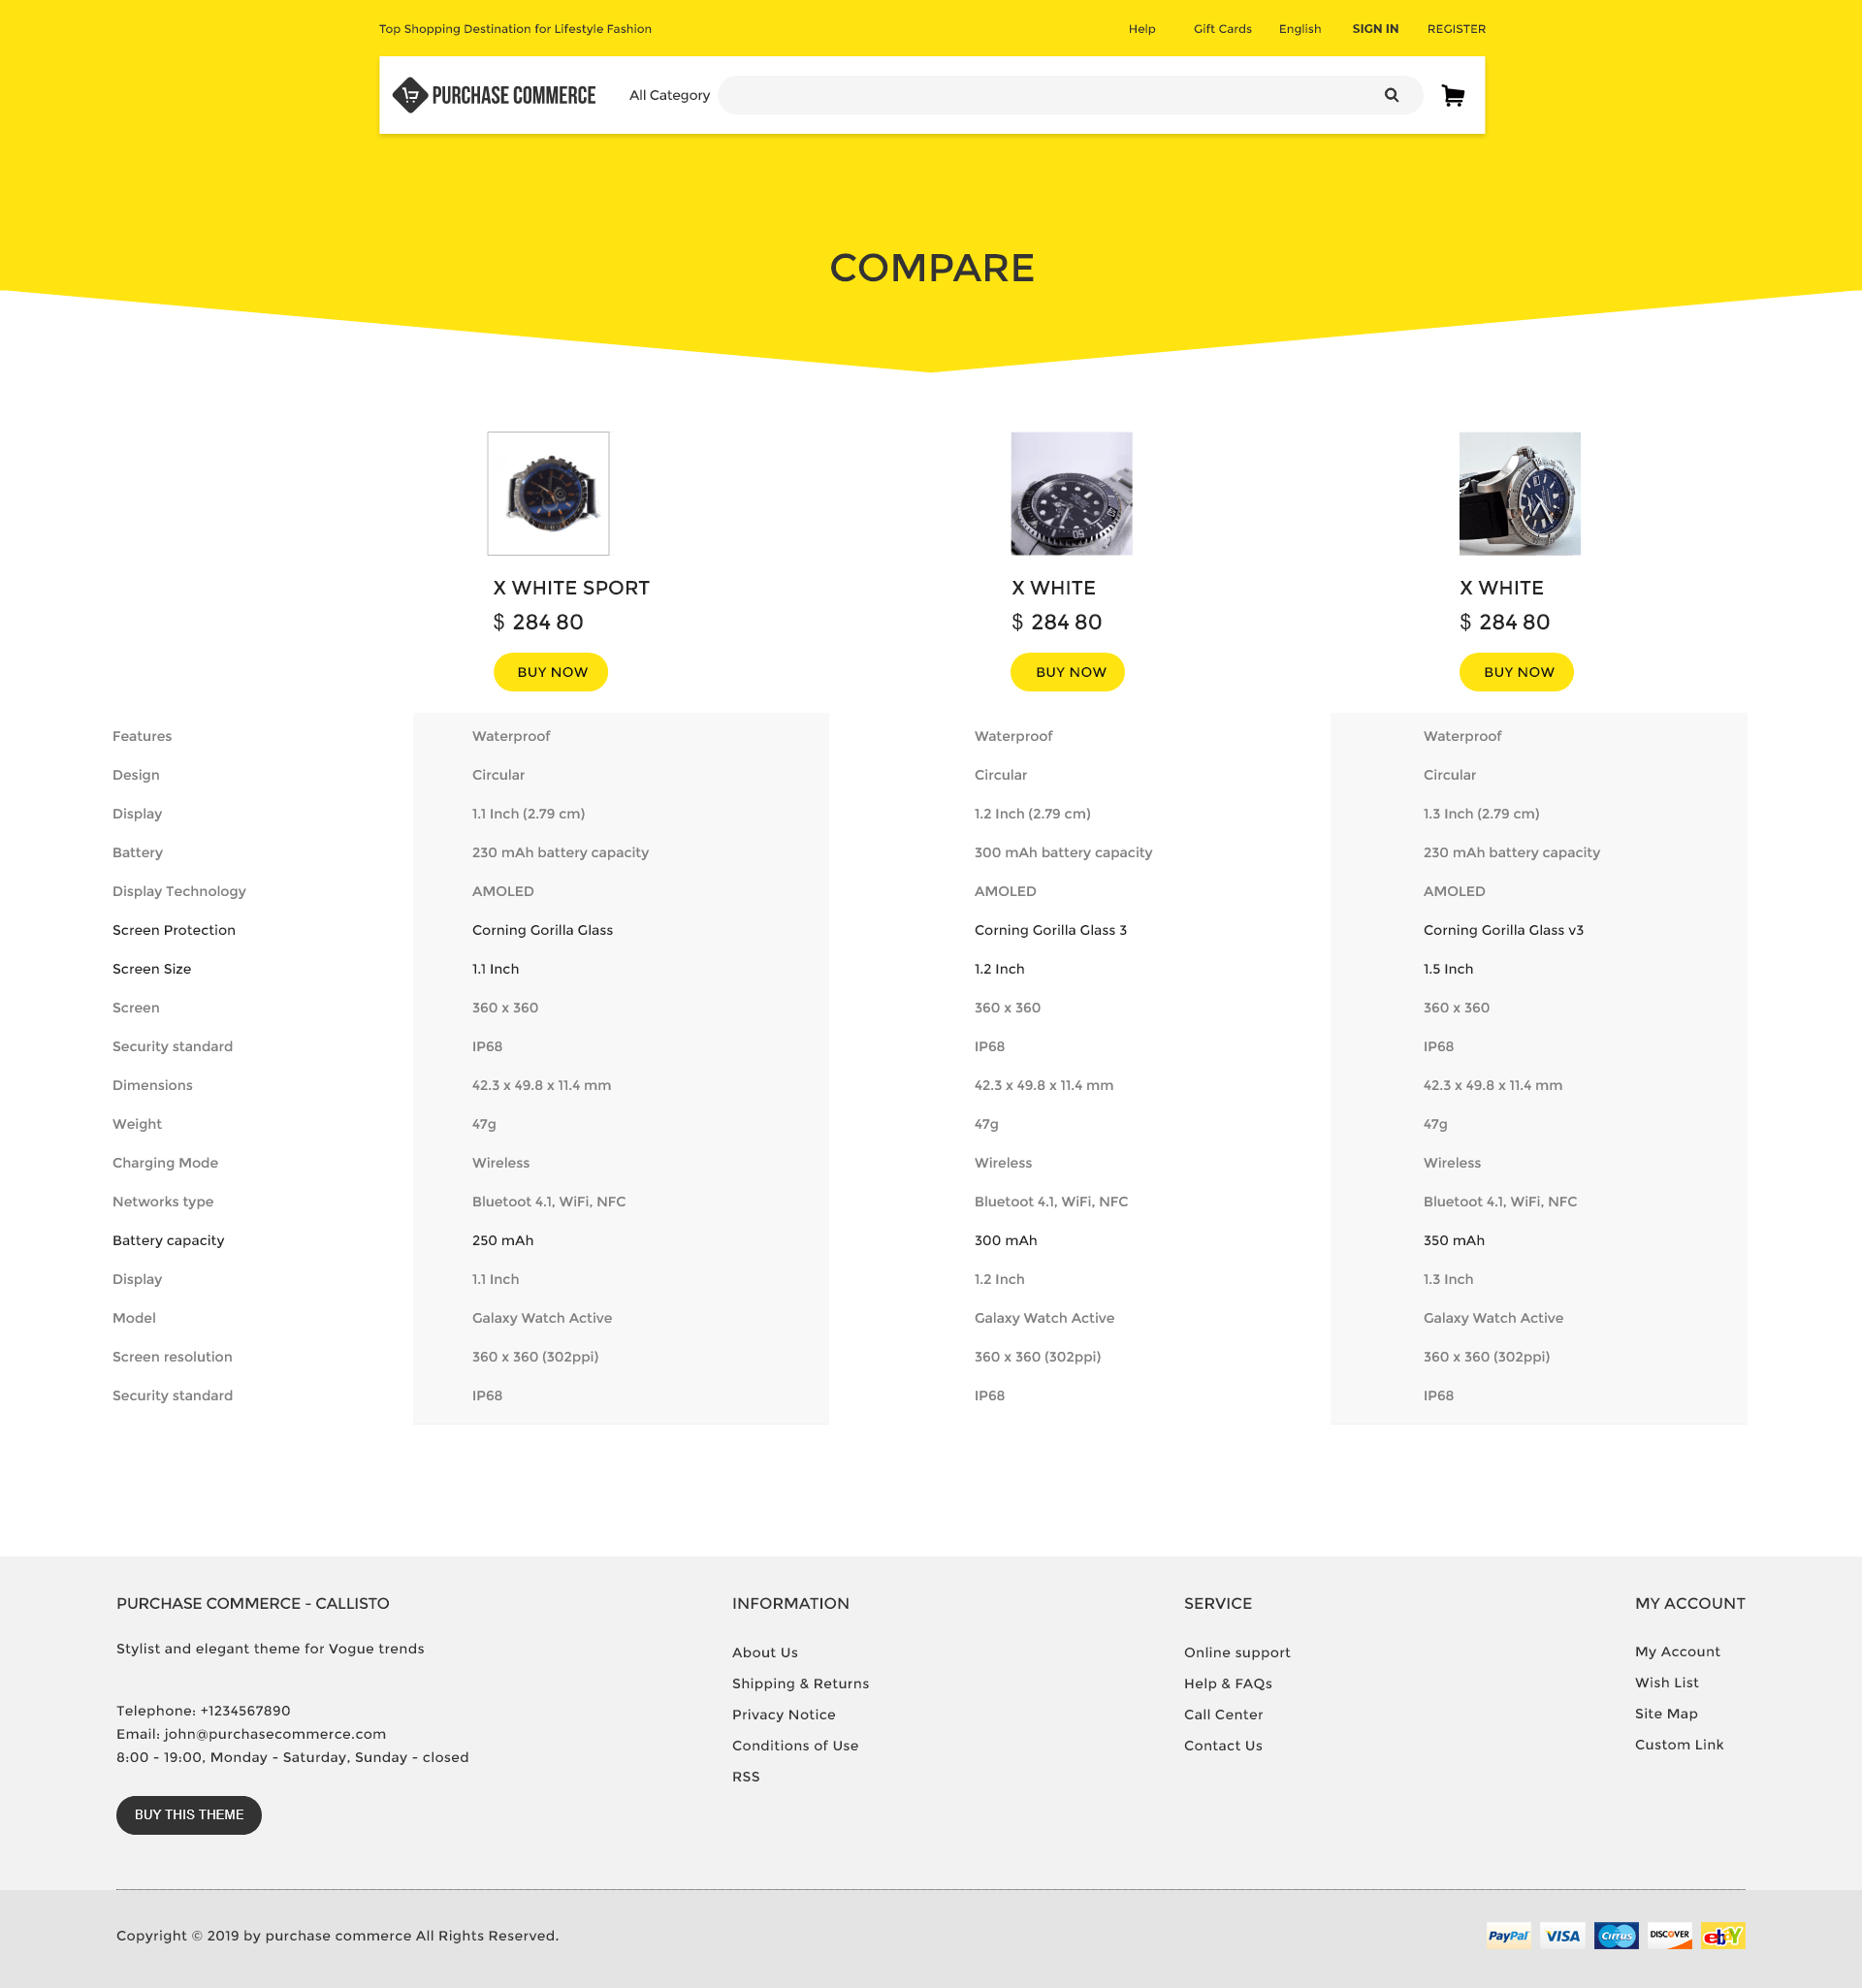The image size is (1862, 1988).
Task: Click the shopping cart icon
Action: click(1455, 94)
